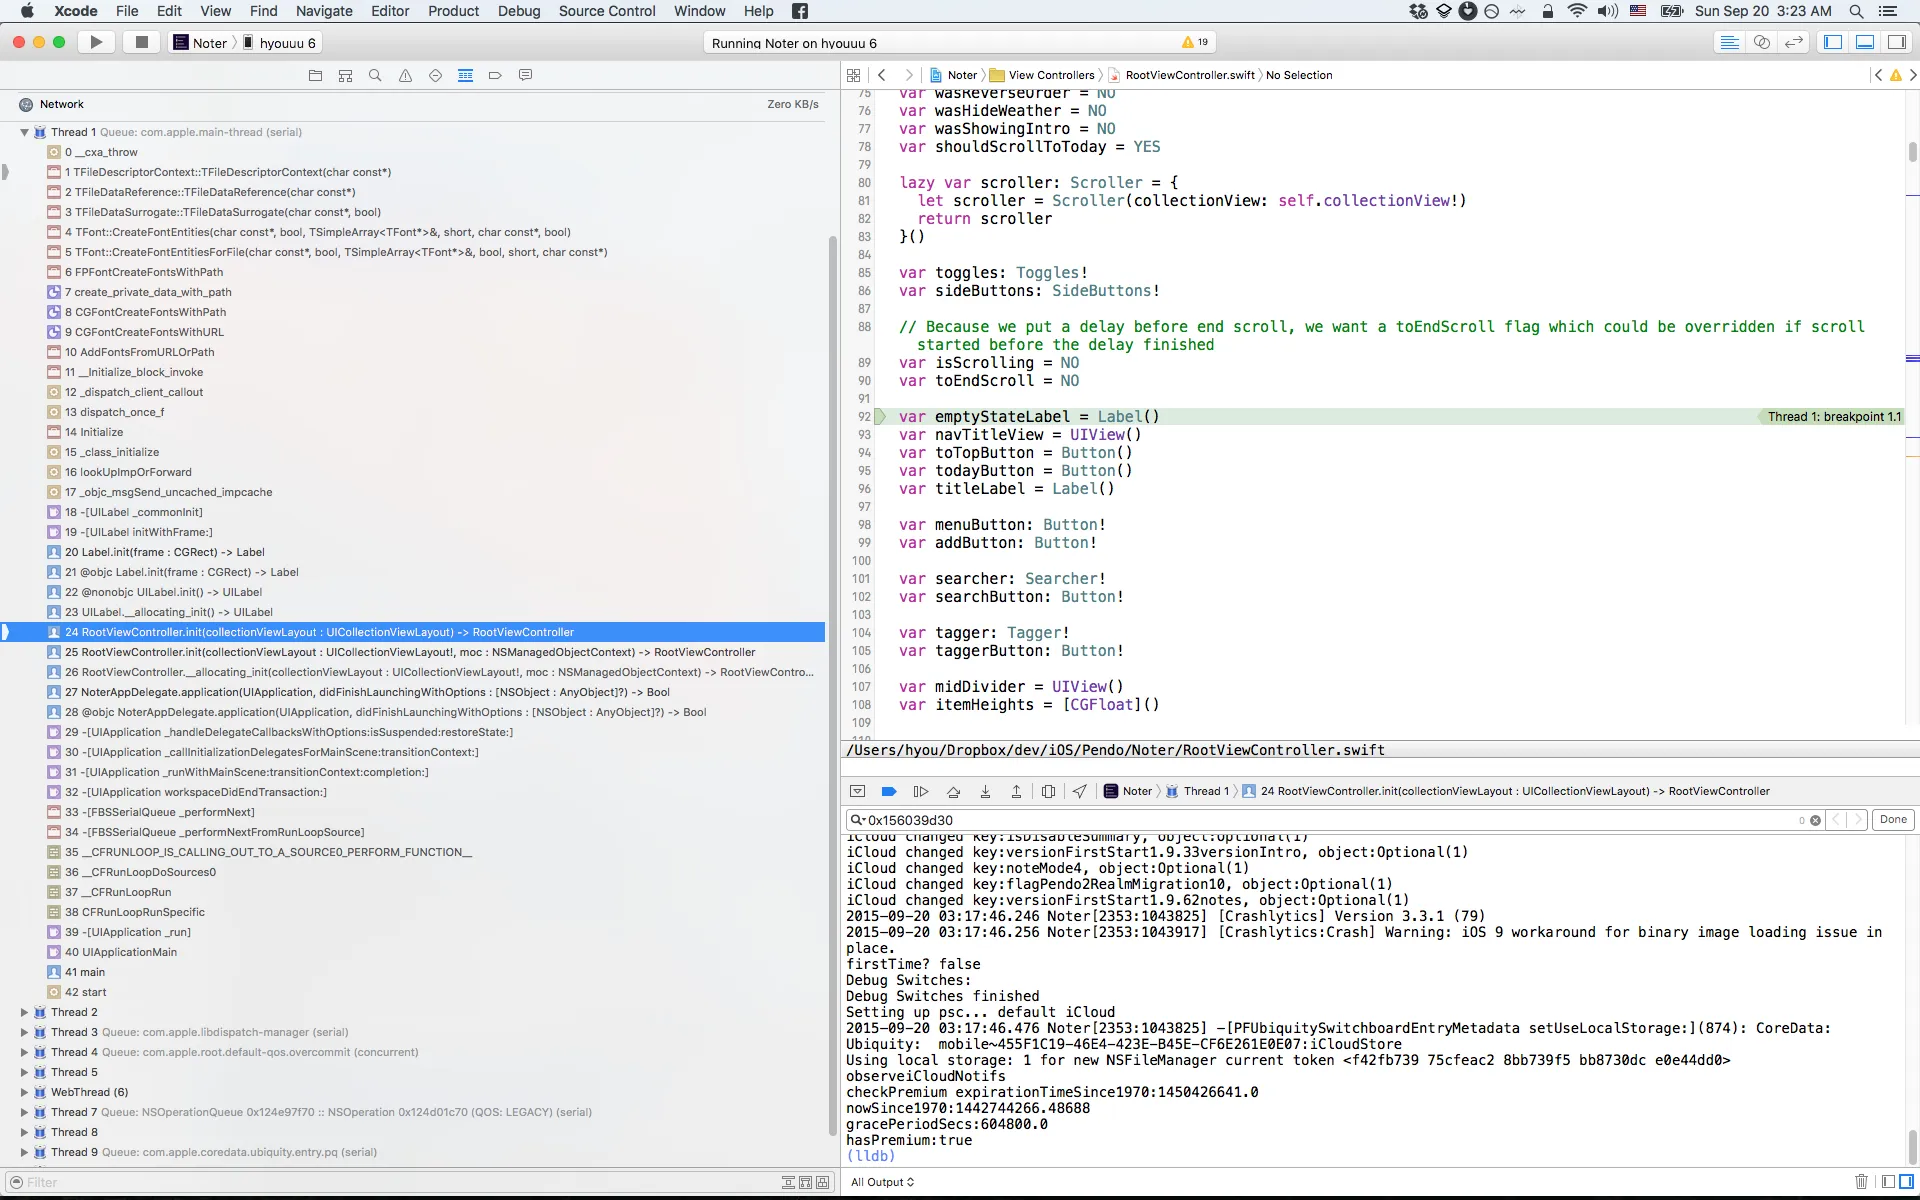The width and height of the screenshot is (1920, 1200).
Task: Open the All Output dropdown
Action: coord(882,1182)
